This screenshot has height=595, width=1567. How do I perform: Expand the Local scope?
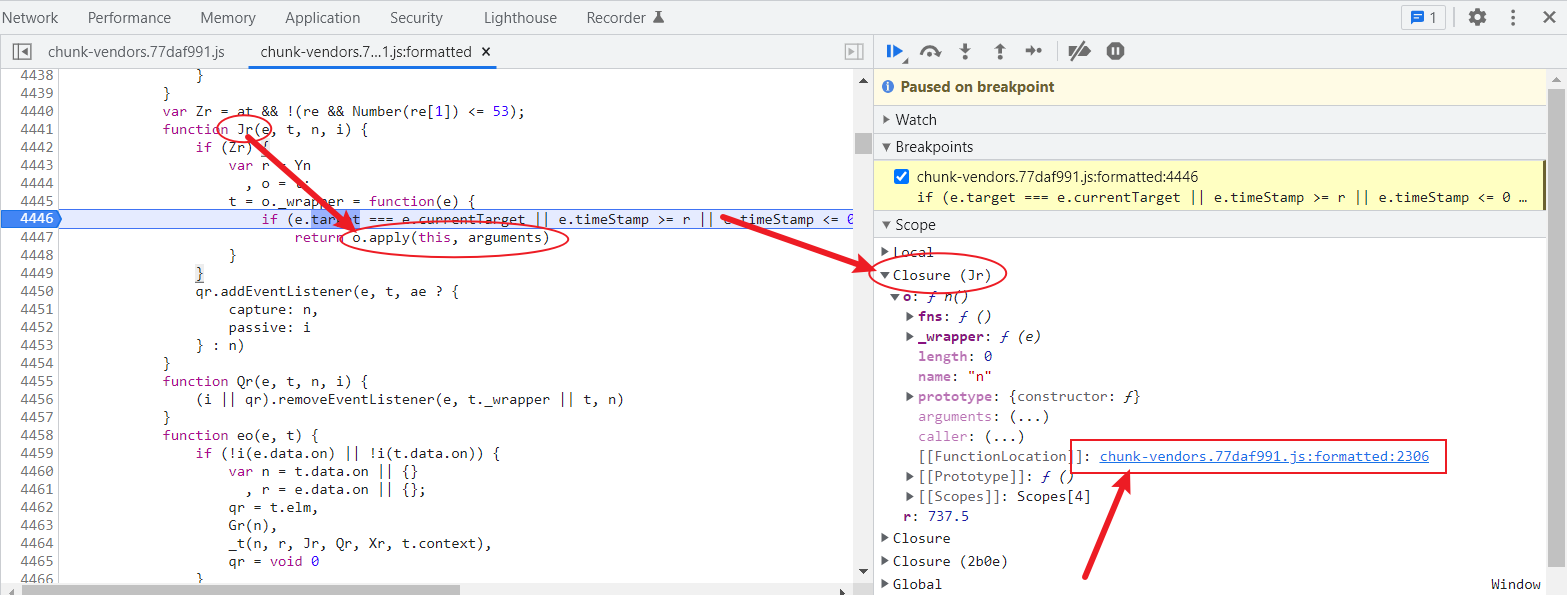point(885,252)
